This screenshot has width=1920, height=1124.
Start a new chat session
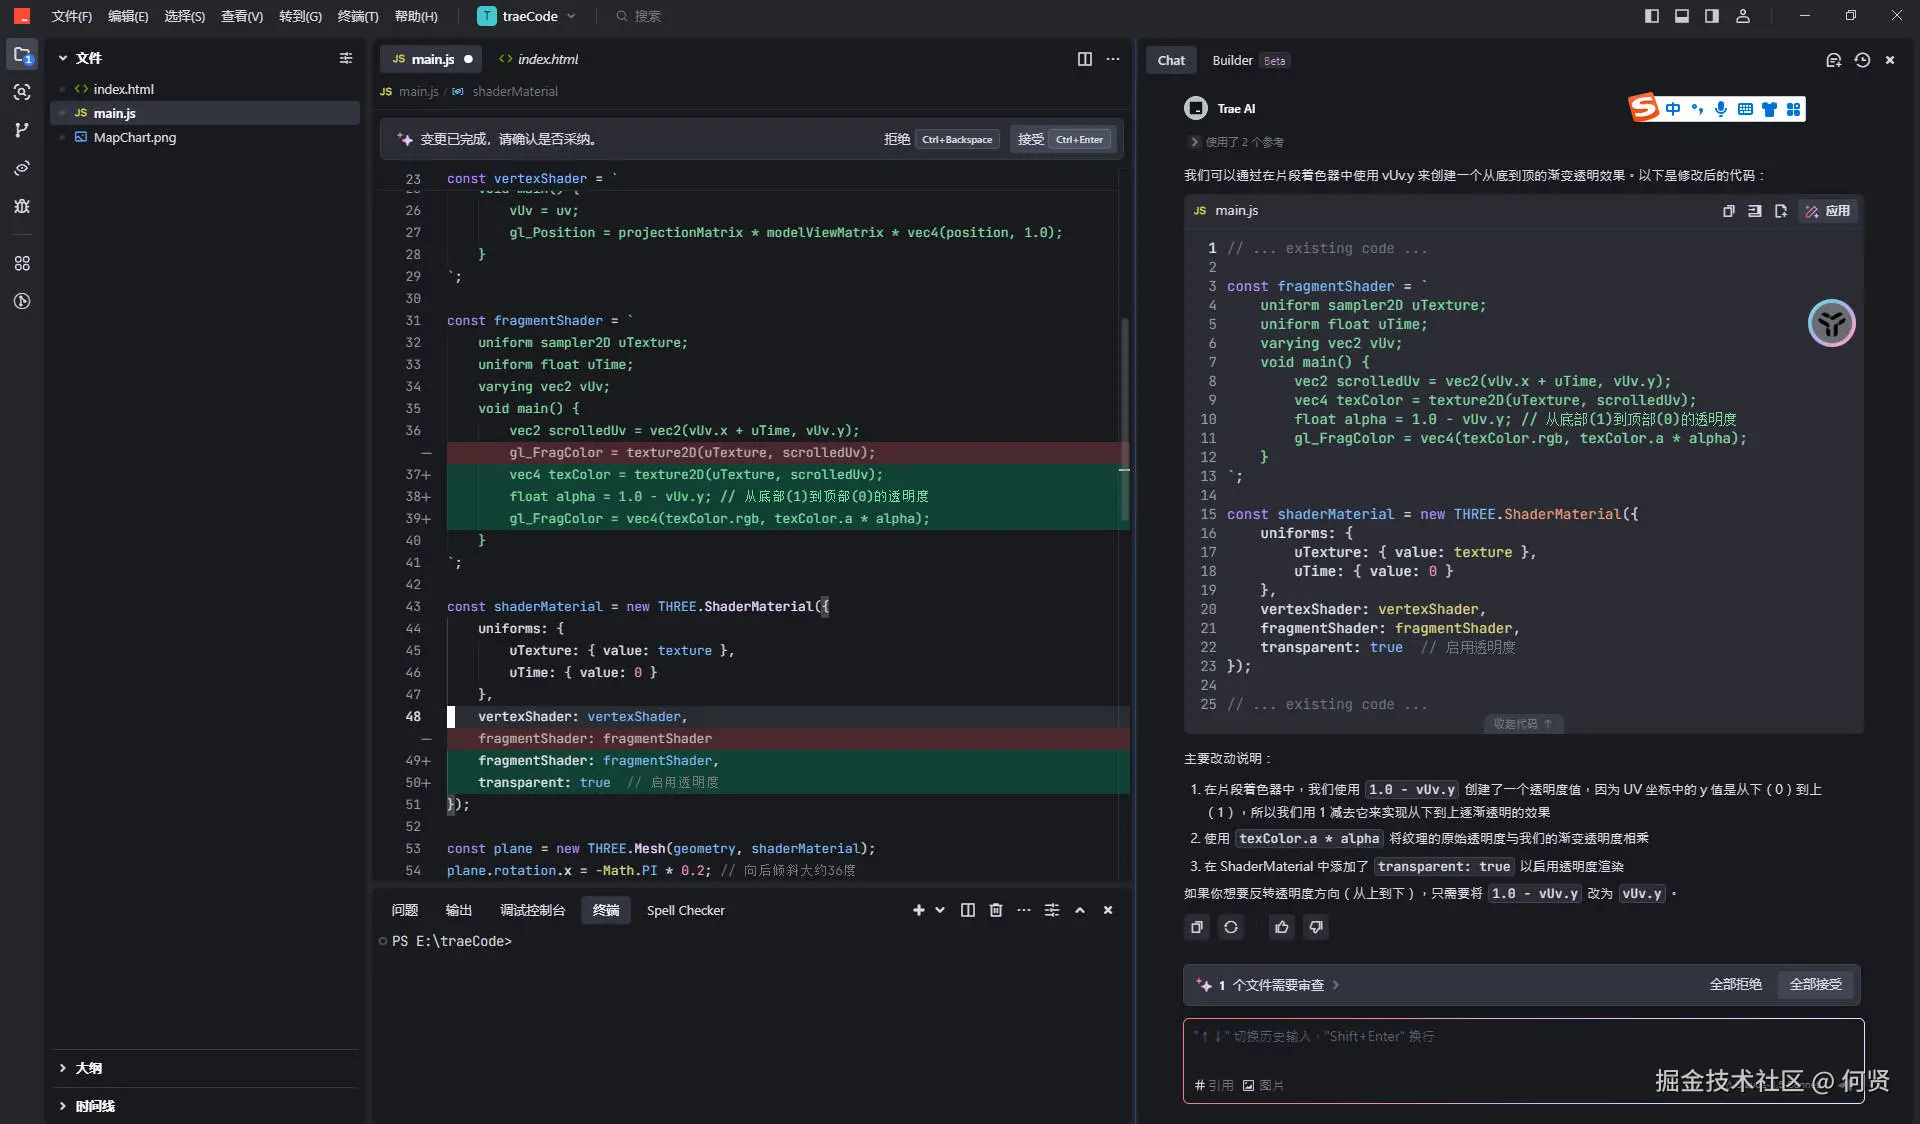tap(1833, 60)
